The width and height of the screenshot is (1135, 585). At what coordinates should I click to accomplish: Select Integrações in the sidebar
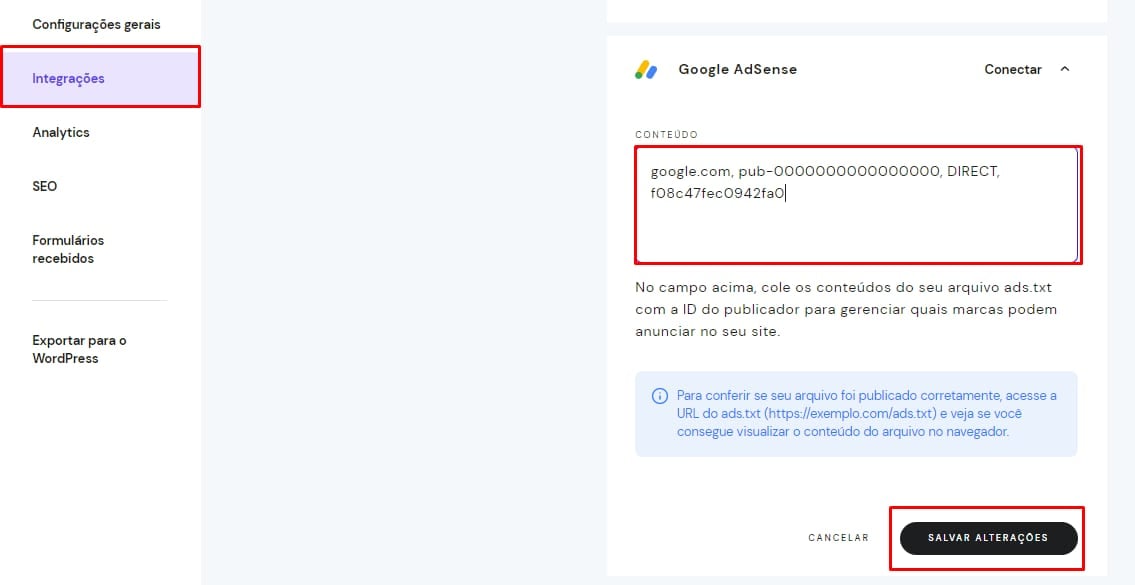(68, 78)
